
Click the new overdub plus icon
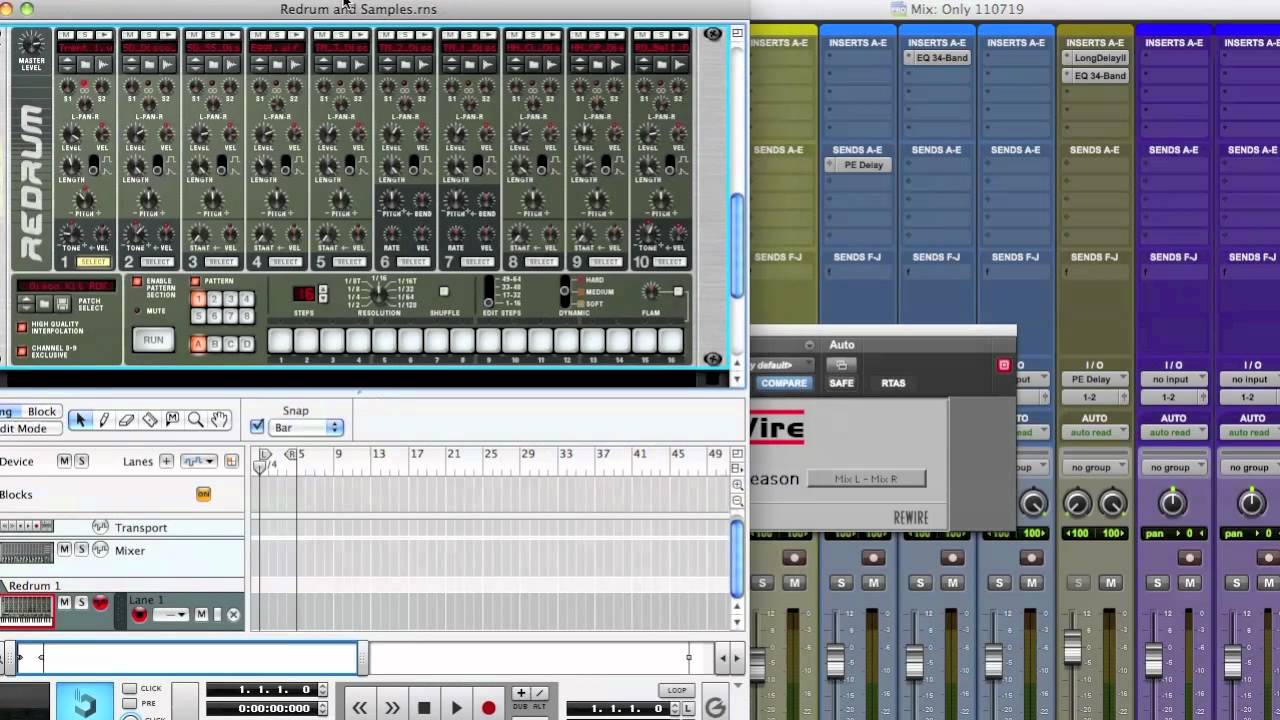pyautogui.click(x=521, y=692)
